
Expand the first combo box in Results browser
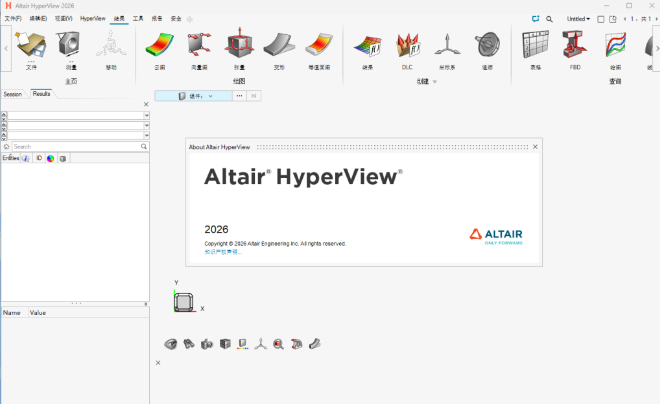tap(146, 116)
